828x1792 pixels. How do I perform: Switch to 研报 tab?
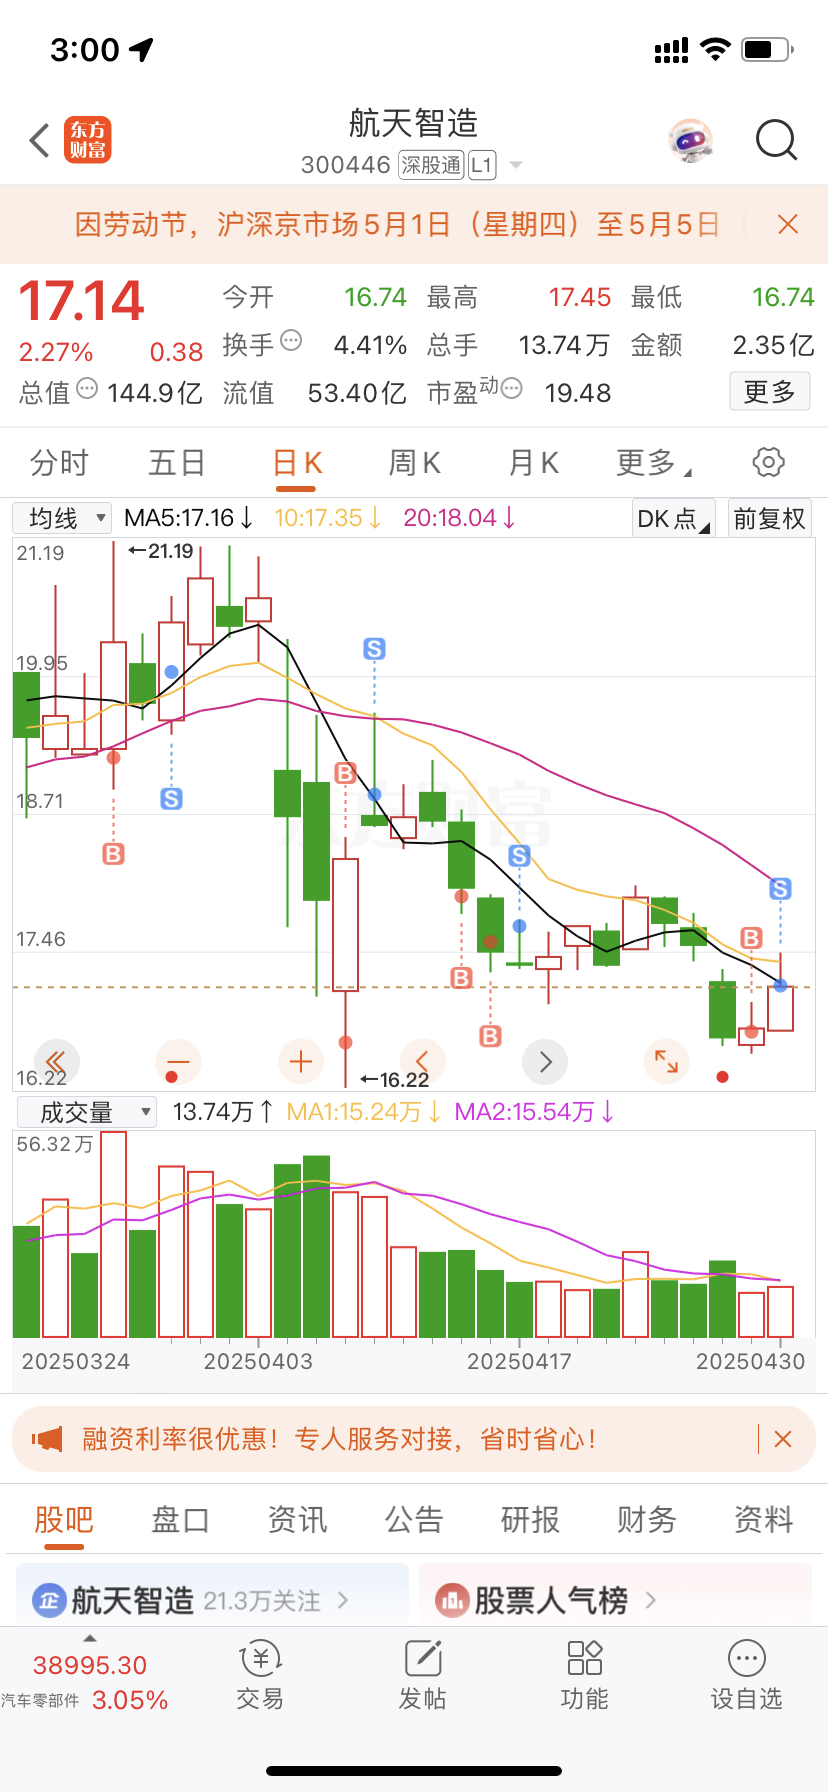[530, 1520]
